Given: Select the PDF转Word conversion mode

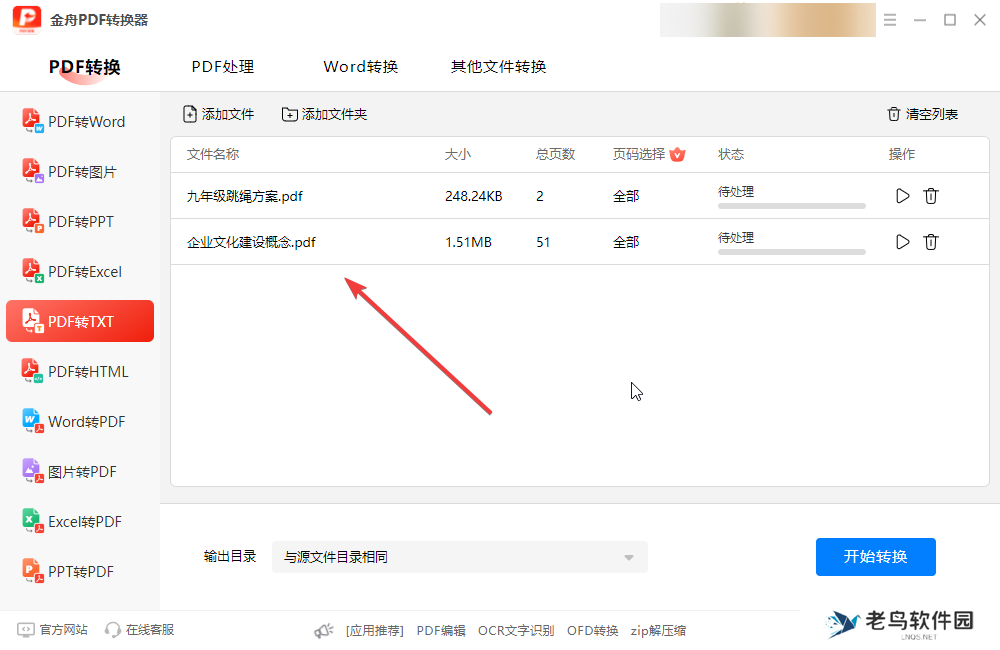Looking at the screenshot, I should (79, 121).
